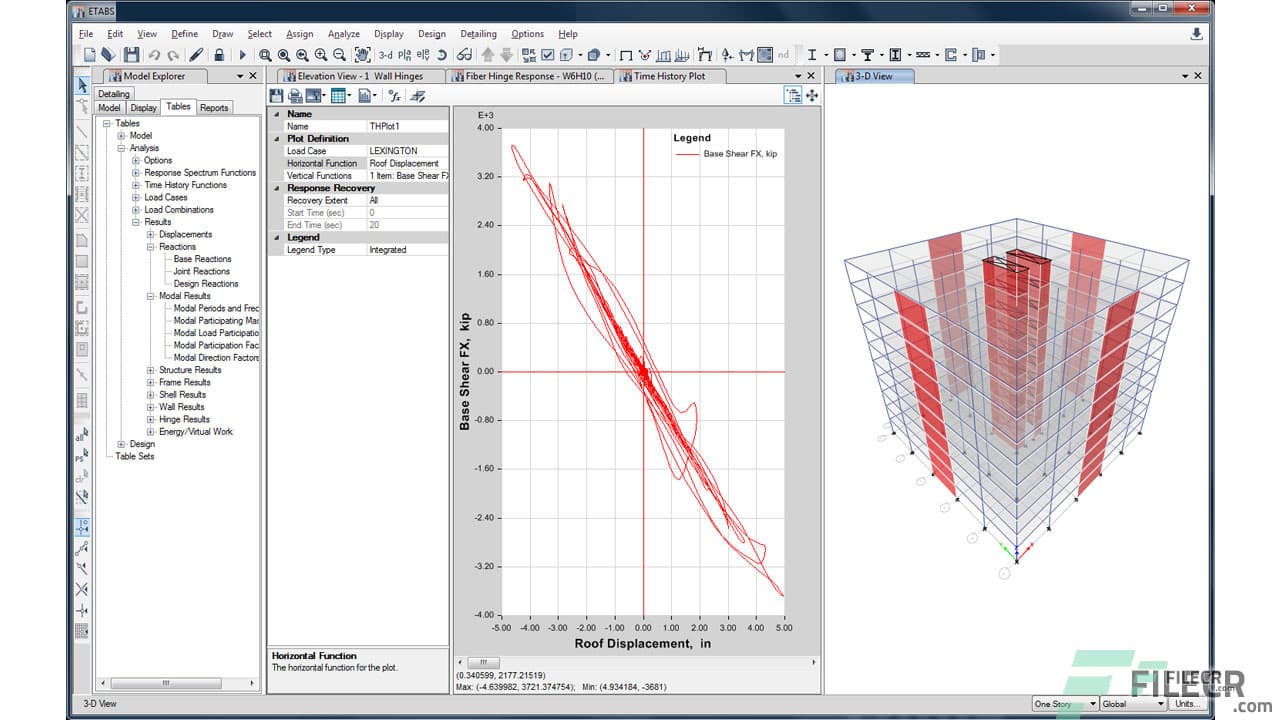
Task: Switch to the Time History Plot tab
Action: tap(669, 75)
